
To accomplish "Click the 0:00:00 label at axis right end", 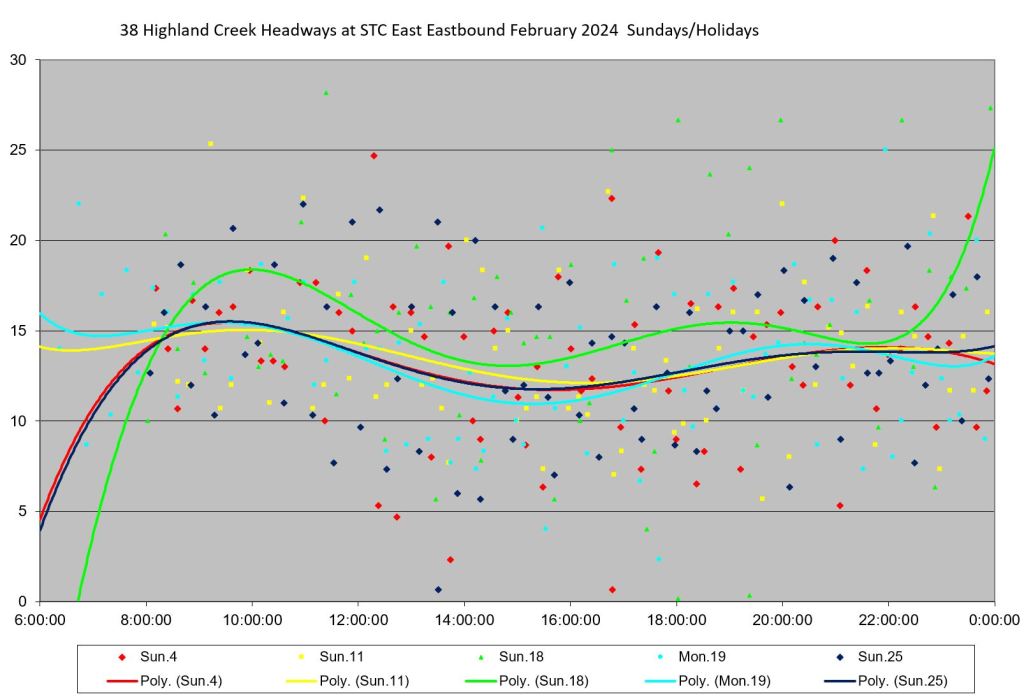I will 994,619.
